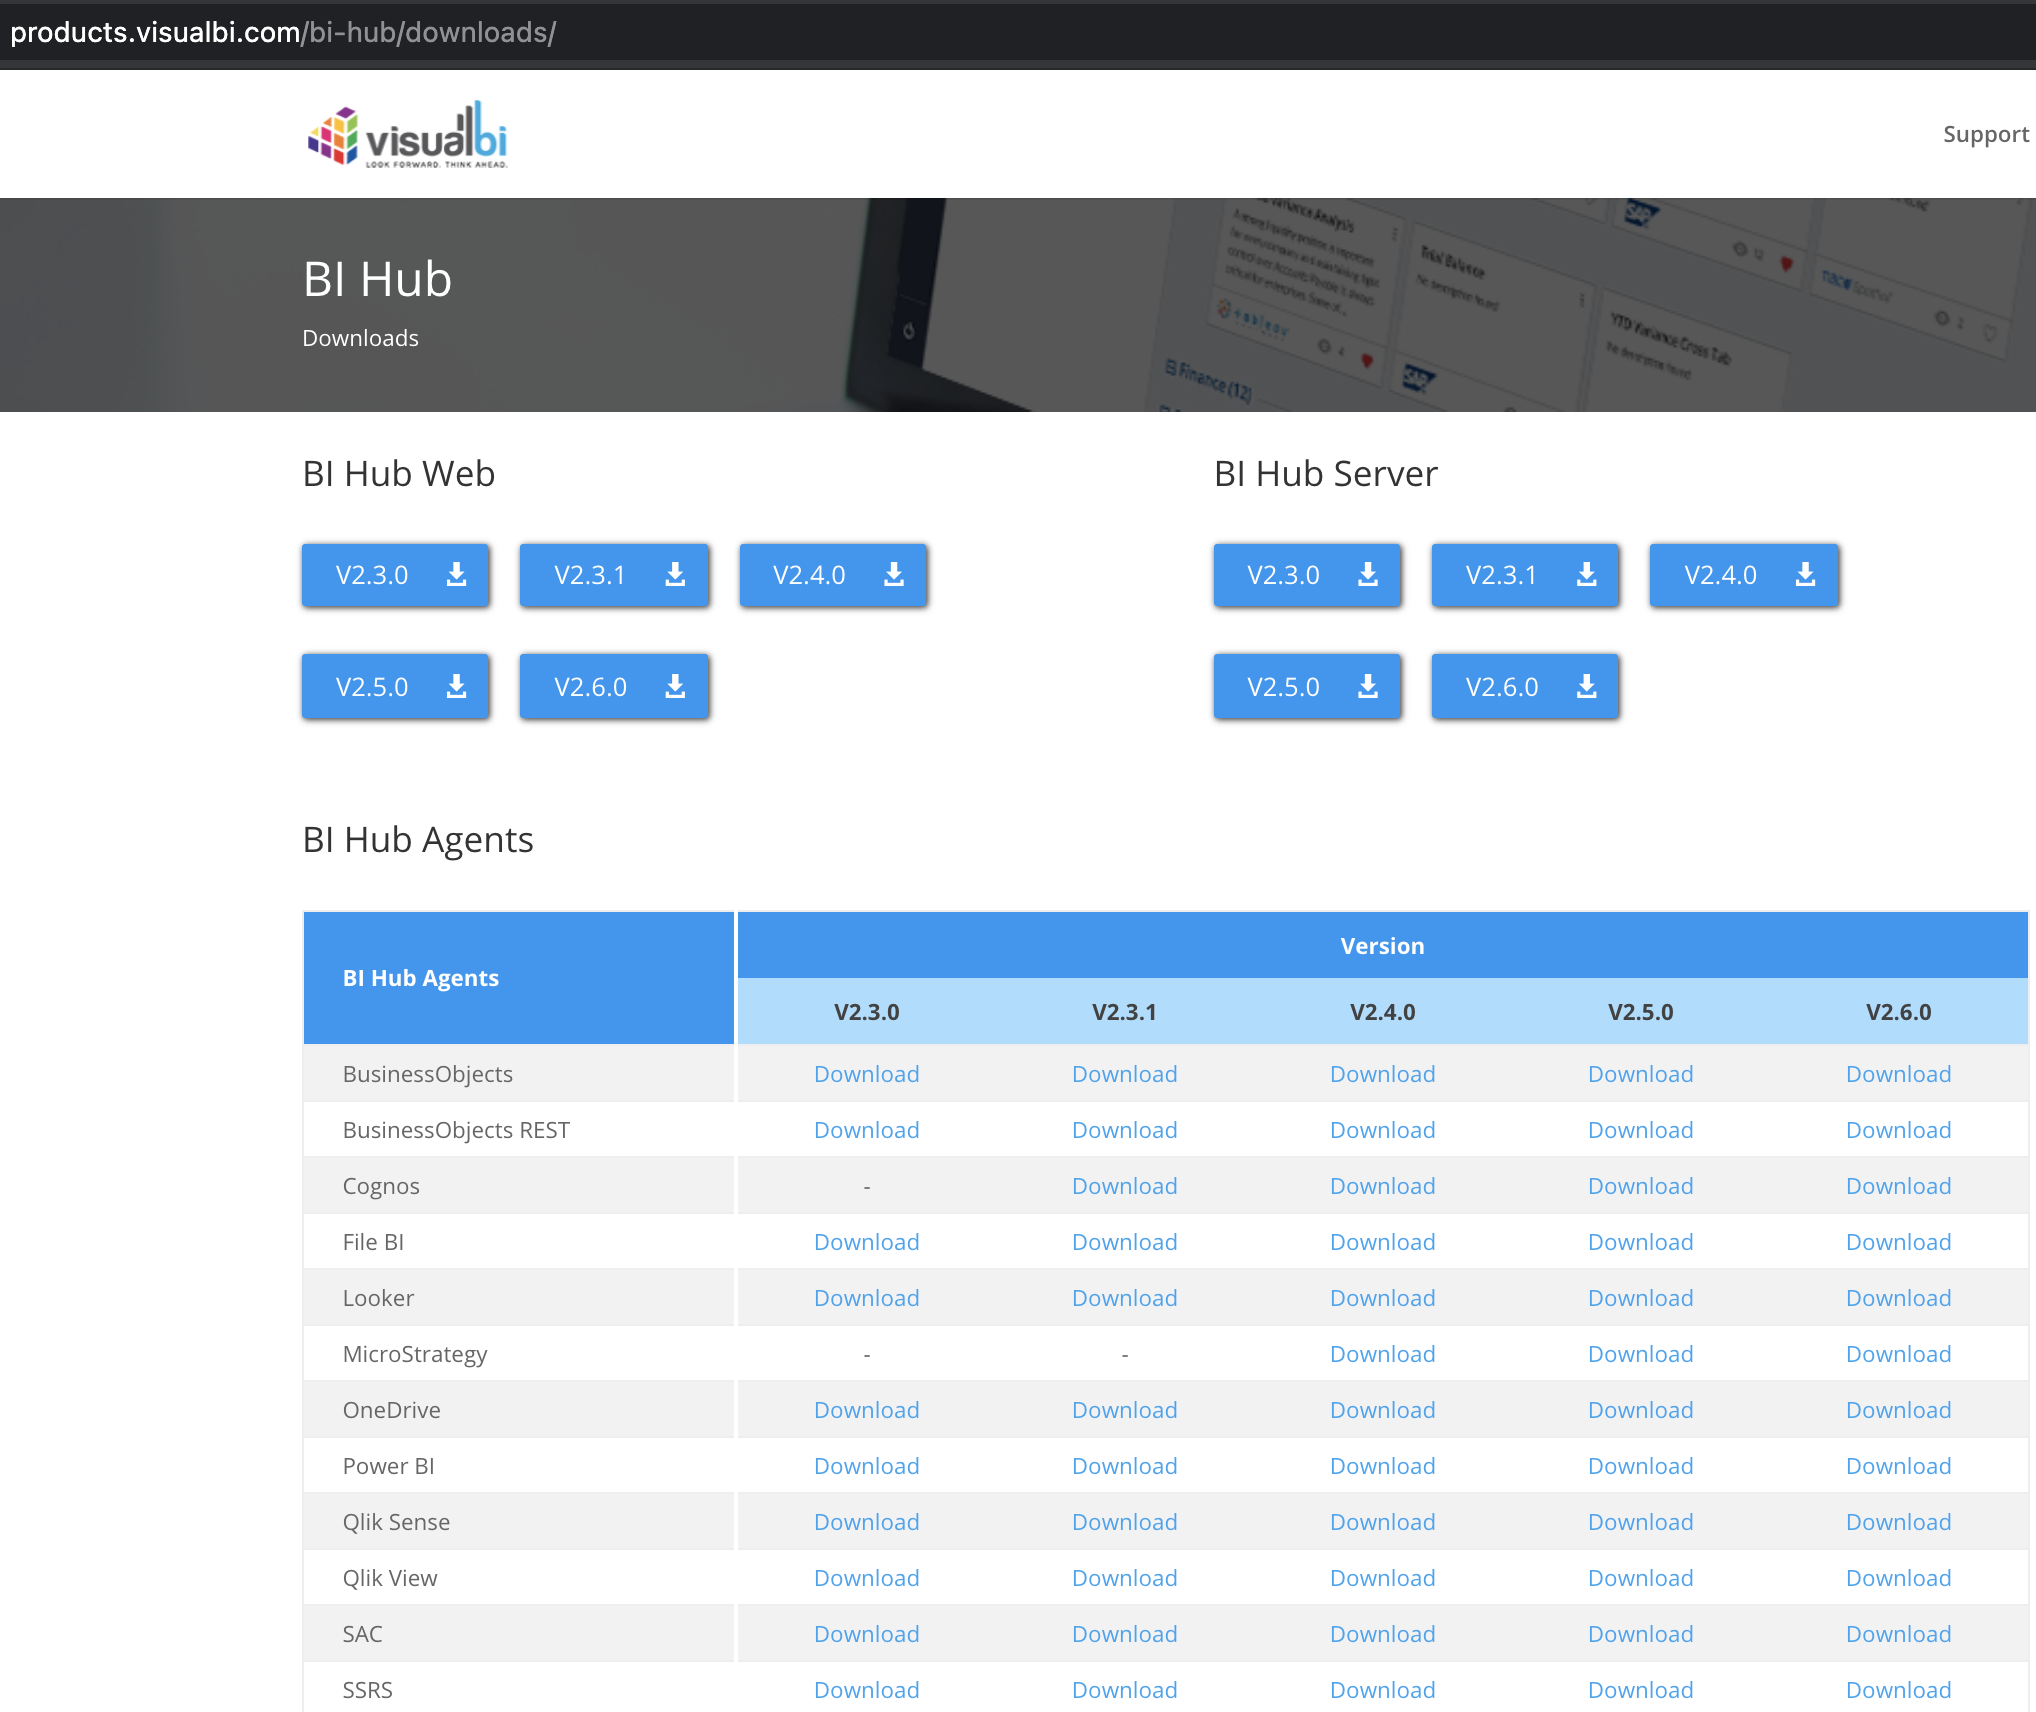
Task: Download Power BI agent V2.3.0
Action: pos(866,1466)
